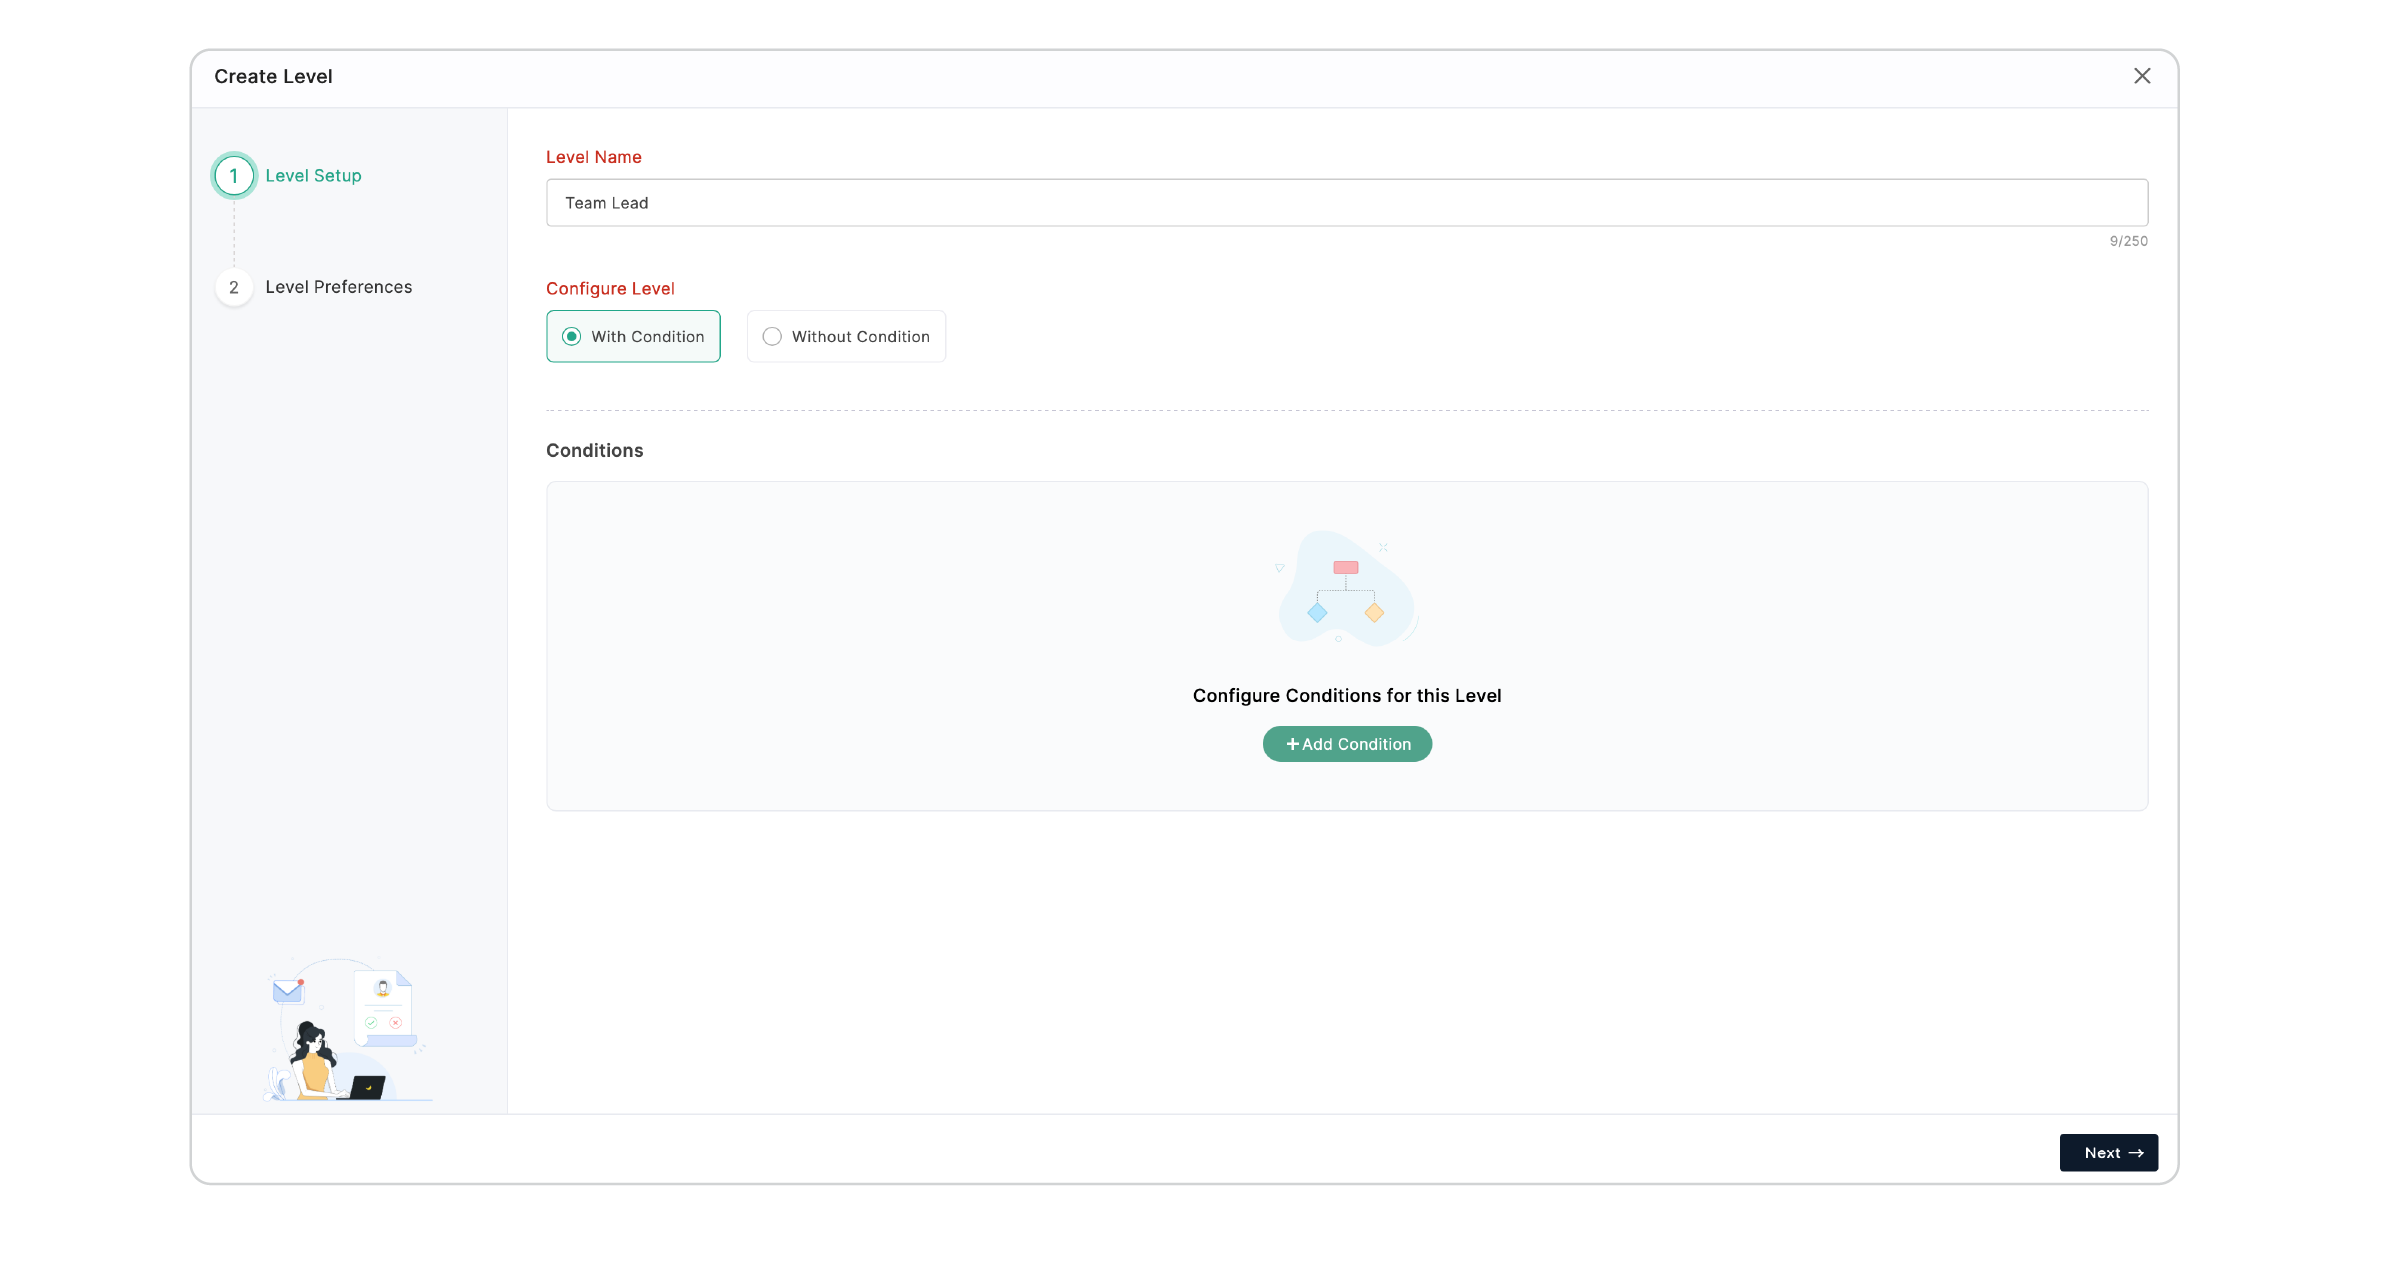Click the Create Level dialog title
2399x1280 pixels.
273,77
